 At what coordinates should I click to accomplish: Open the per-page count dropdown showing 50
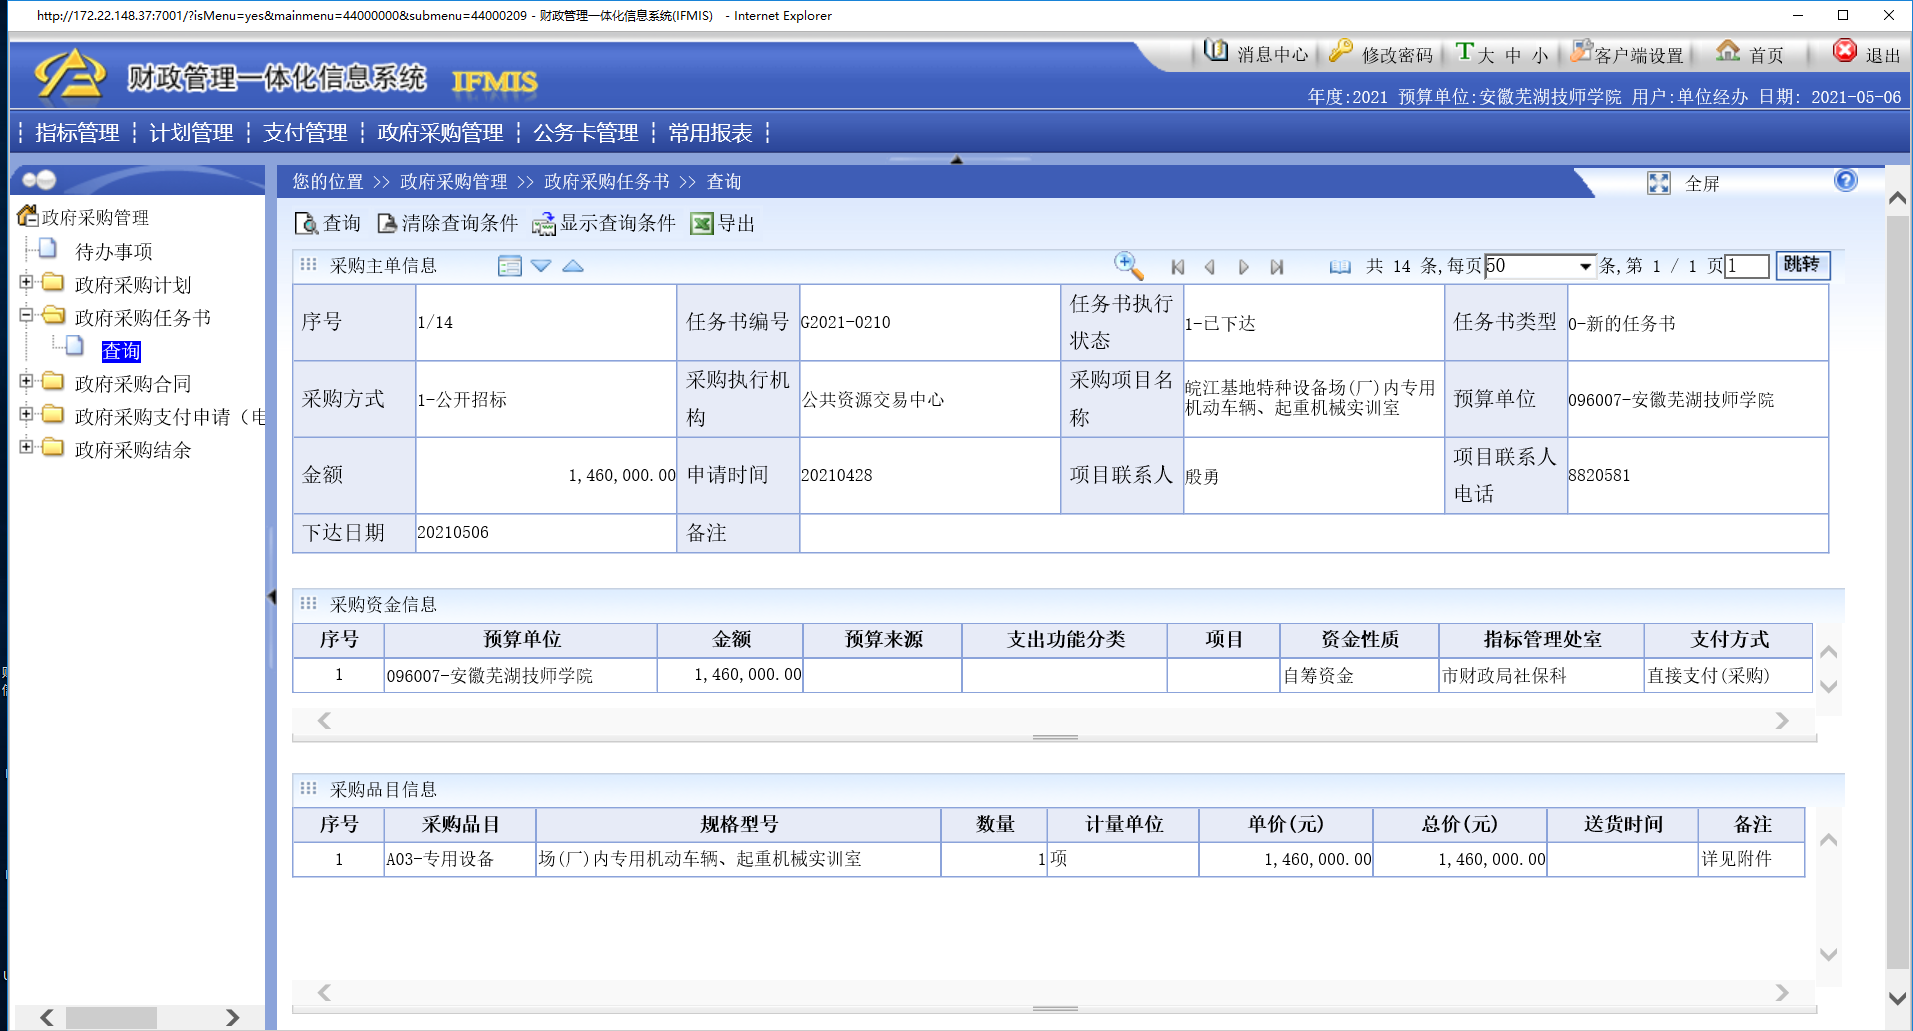[1584, 266]
